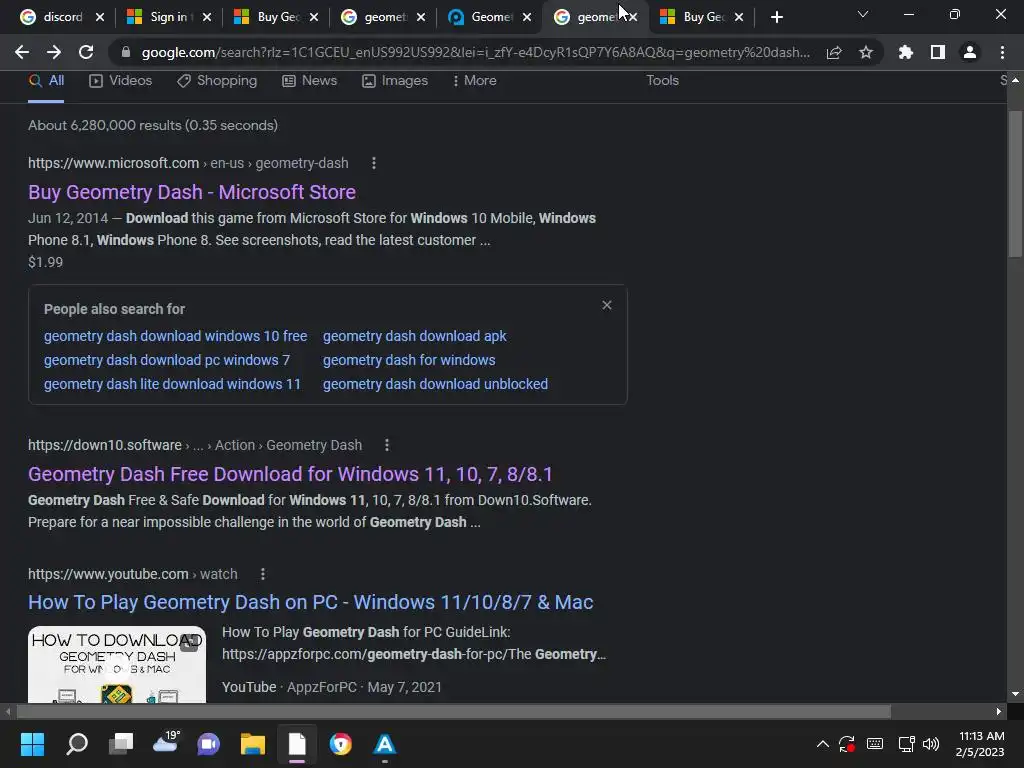Viewport: 1024px width, 768px height.
Task: Search geometry dash download pc windows 7
Action: pyautogui.click(x=167, y=360)
